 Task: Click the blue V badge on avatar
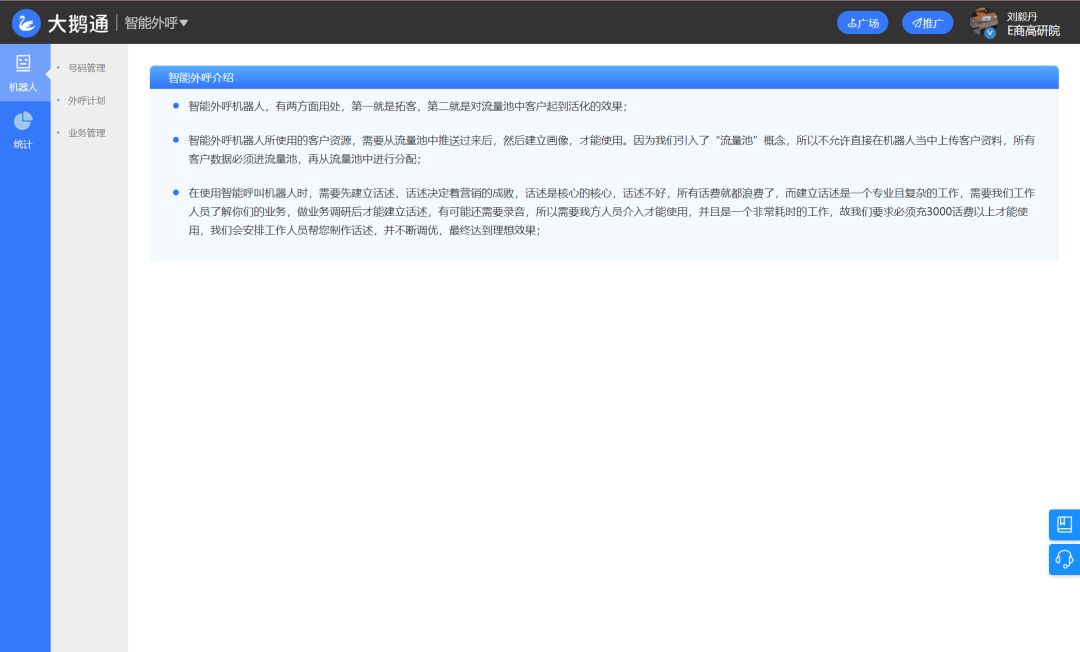(x=987, y=31)
